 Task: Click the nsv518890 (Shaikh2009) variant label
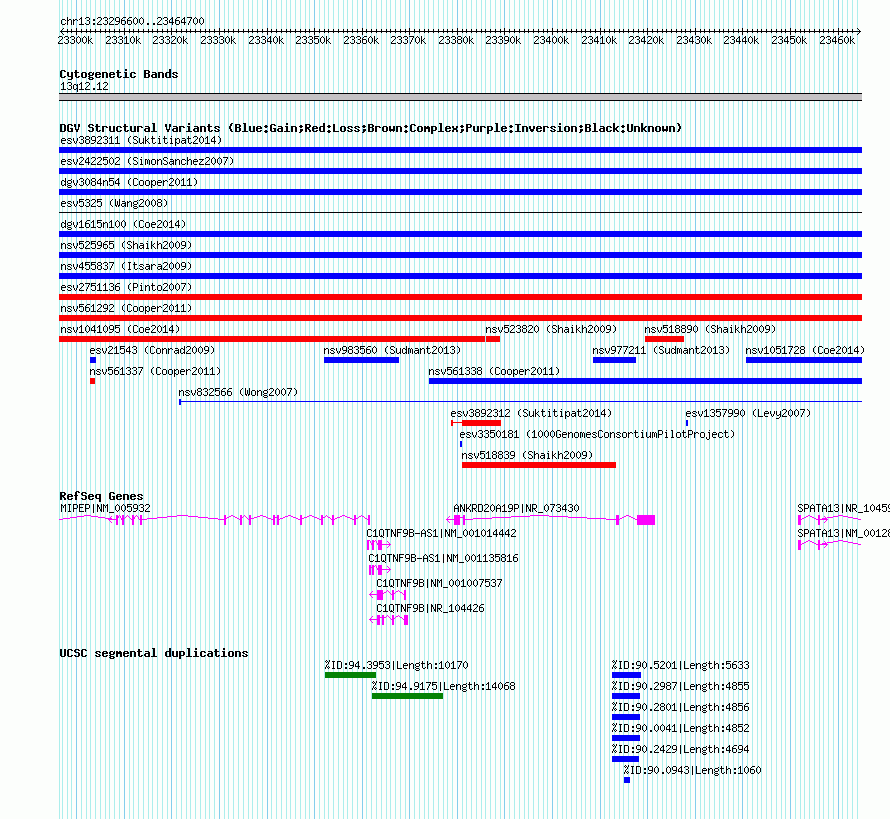point(710,329)
